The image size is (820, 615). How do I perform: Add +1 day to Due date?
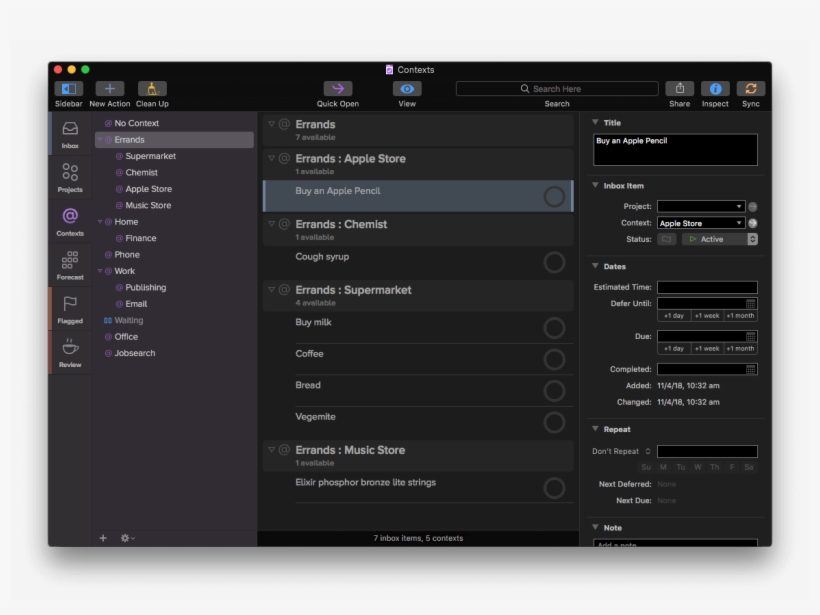(674, 349)
